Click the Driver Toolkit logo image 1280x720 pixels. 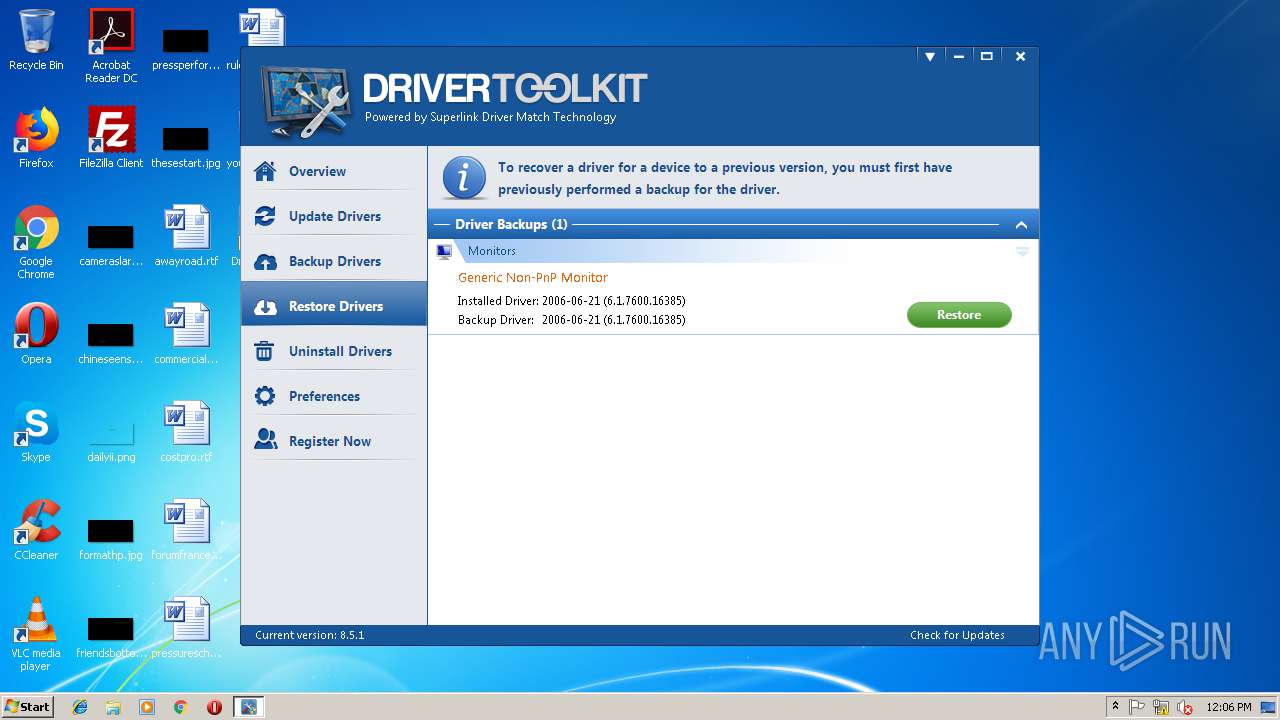point(306,101)
